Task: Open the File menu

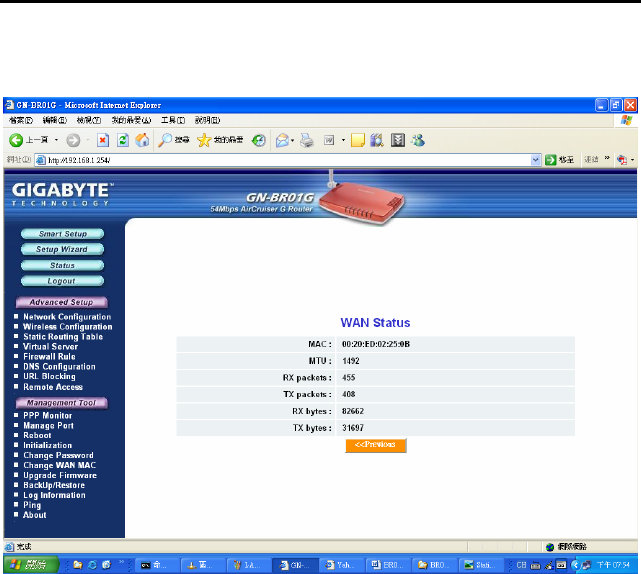Action: click(x=21, y=120)
